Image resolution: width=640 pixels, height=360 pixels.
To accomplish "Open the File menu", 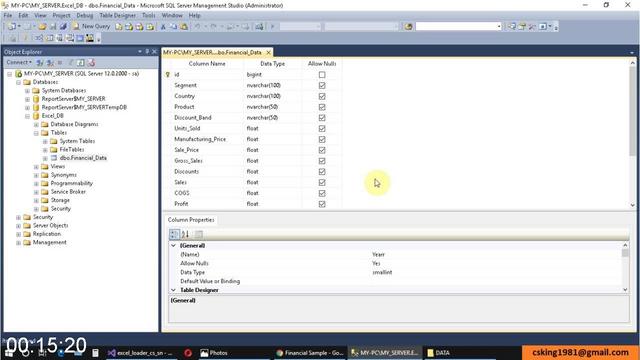I will click(8, 16).
